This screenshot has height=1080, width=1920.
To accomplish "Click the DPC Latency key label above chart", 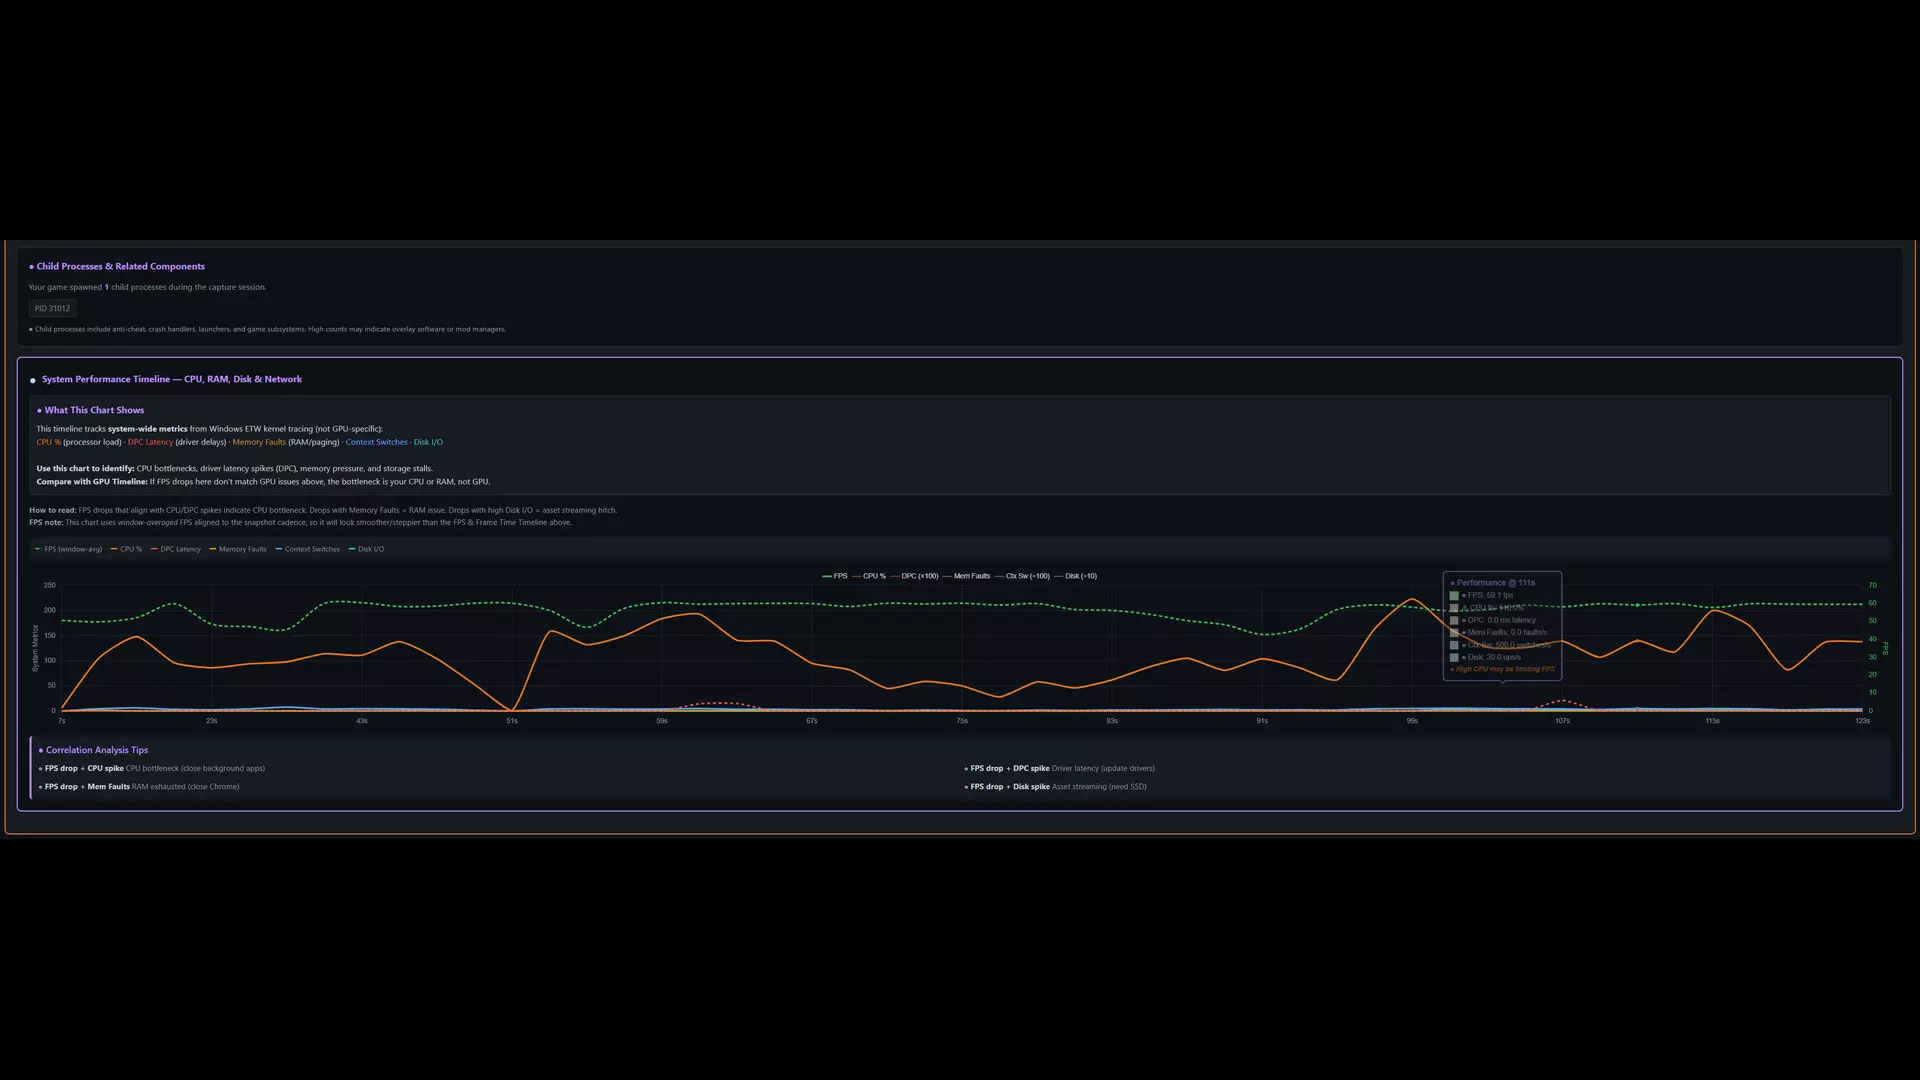I will 176,549.
